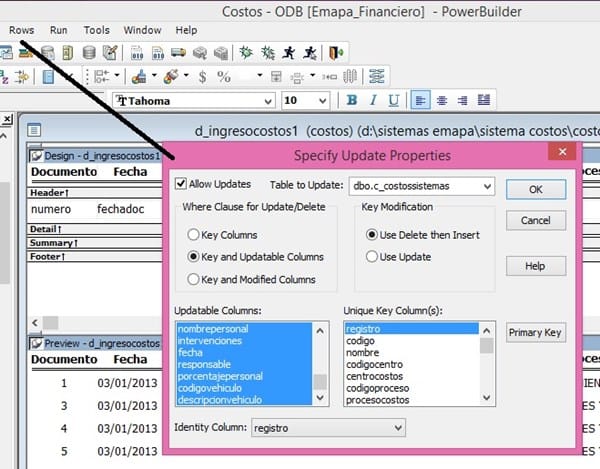Click the Primary Key button

coord(536,333)
